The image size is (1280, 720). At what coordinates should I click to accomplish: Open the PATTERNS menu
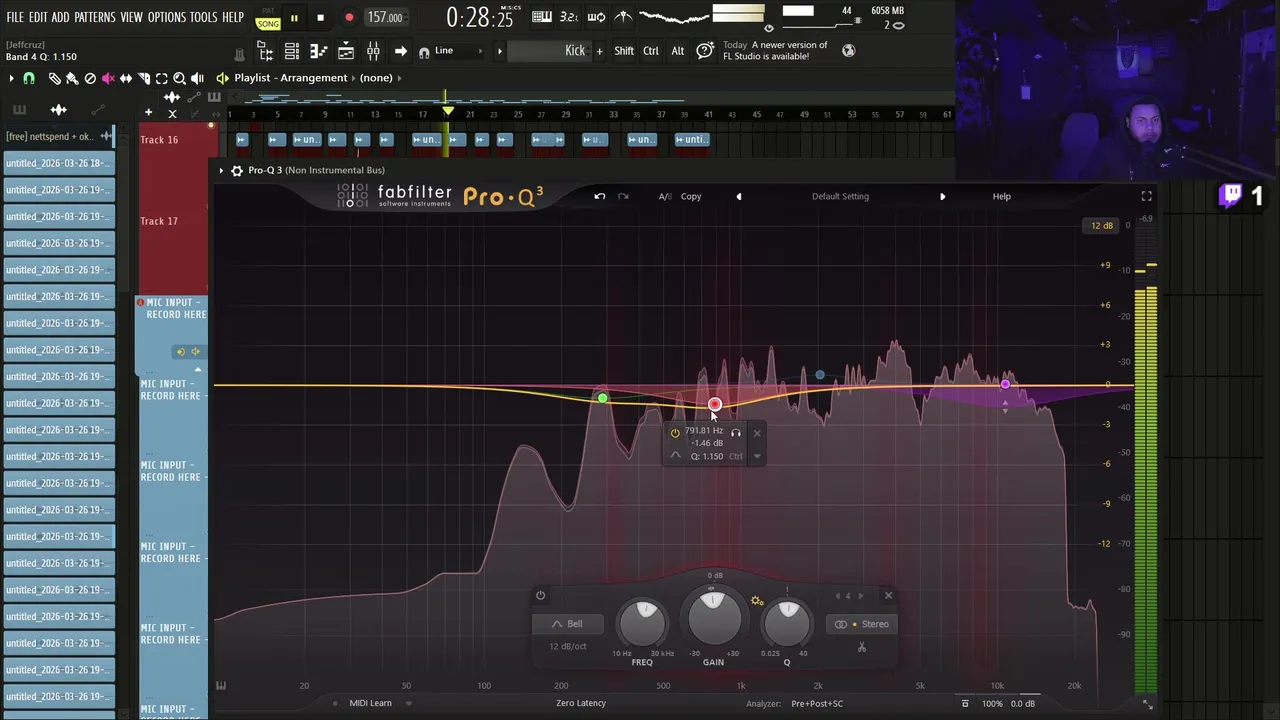pos(95,17)
